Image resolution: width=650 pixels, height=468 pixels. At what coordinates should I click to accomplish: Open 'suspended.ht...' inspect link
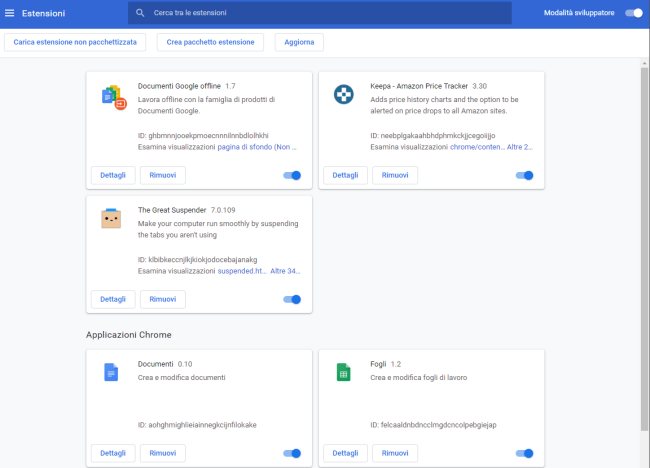(x=242, y=271)
